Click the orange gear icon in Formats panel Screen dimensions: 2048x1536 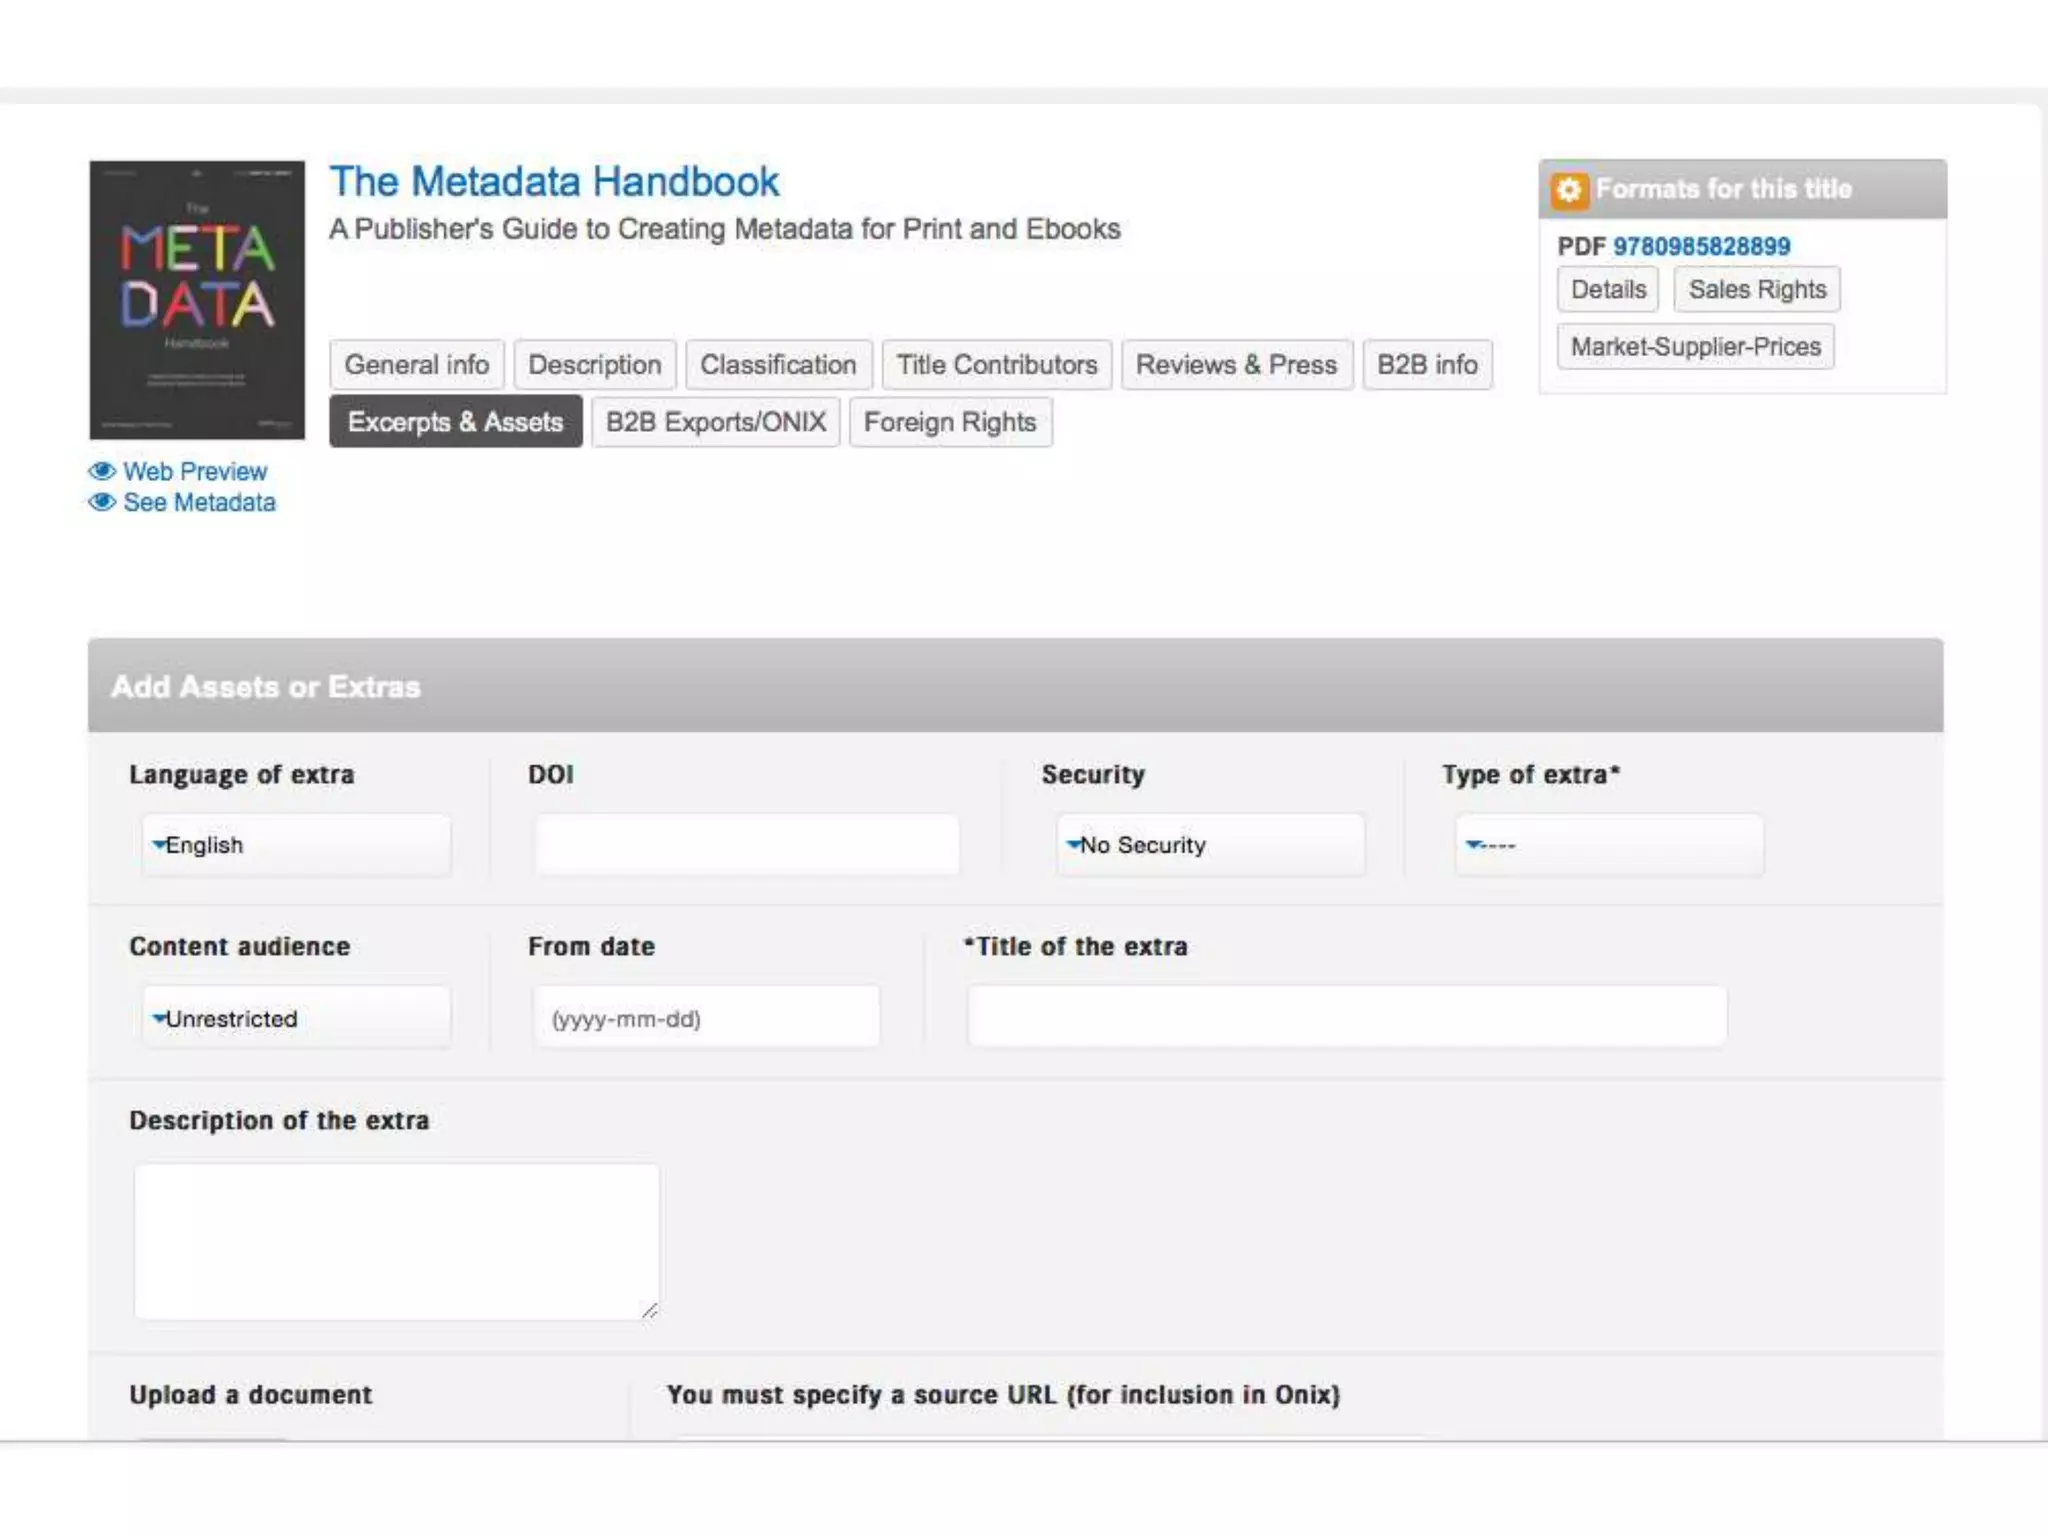[x=1568, y=190]
